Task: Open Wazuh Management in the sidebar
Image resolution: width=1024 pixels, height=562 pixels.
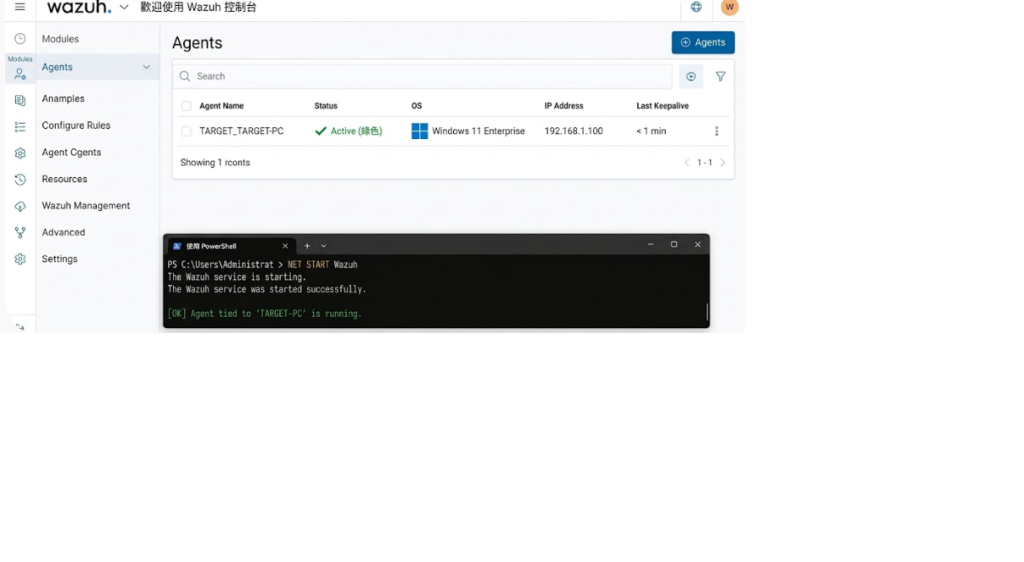Action: click(86, 206)
